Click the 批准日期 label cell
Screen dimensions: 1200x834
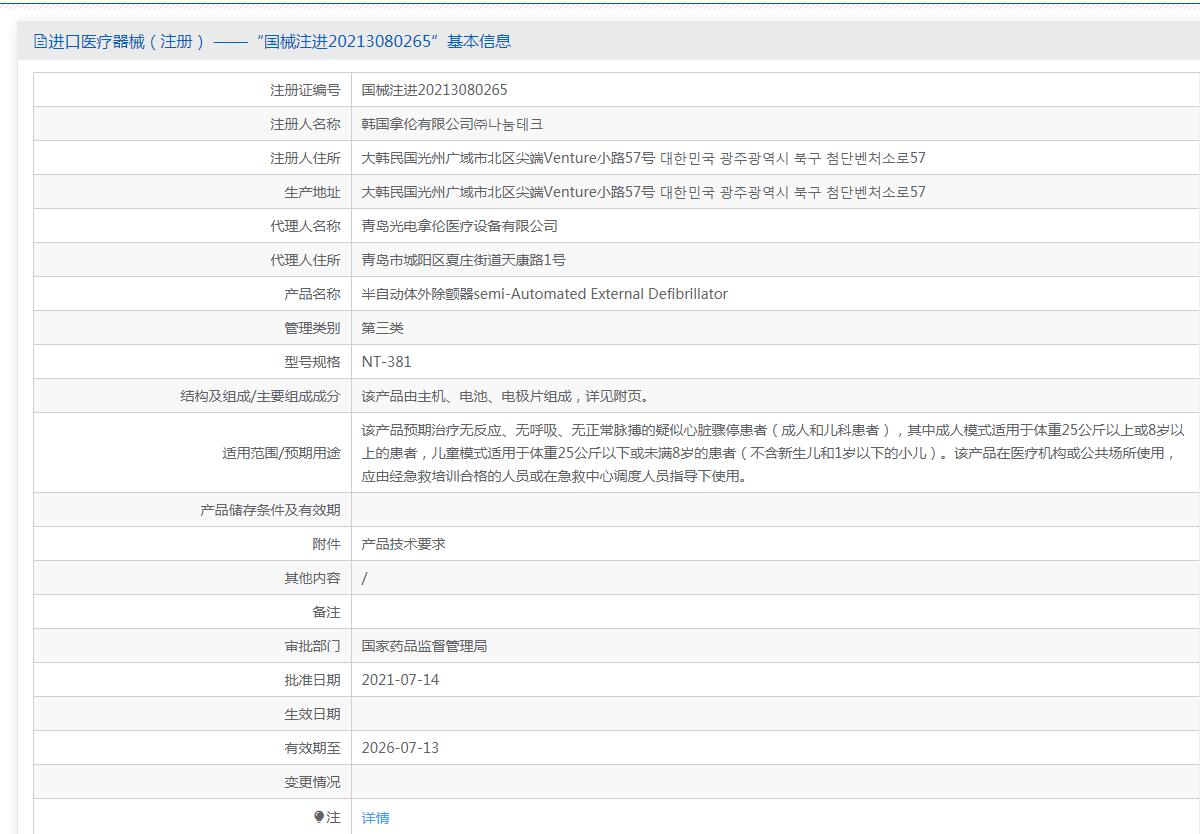pyautogui.click(x=192, y=680)
